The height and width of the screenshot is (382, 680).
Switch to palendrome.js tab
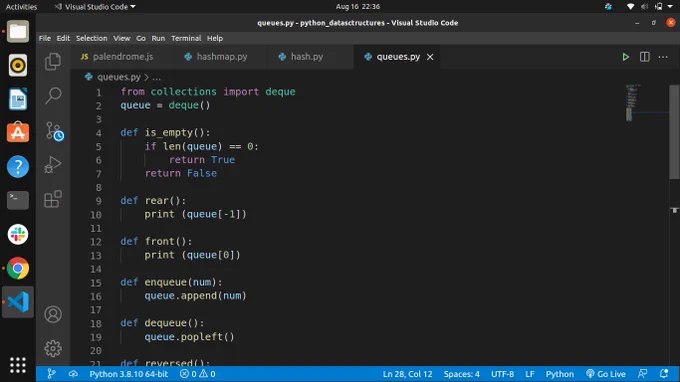123,57
